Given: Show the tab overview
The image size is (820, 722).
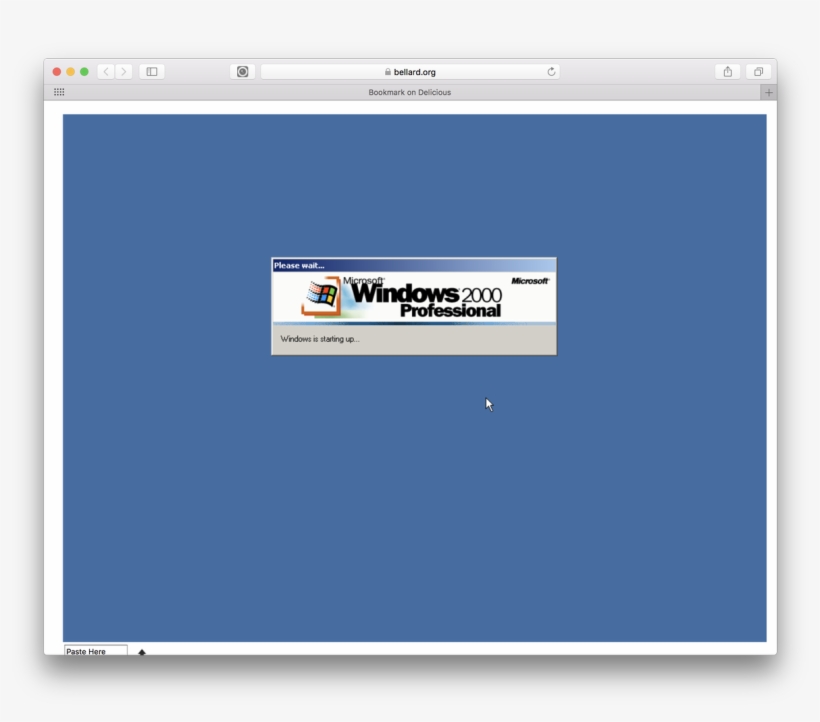Looking at the screenshot, I should click(x=758, y=72).
